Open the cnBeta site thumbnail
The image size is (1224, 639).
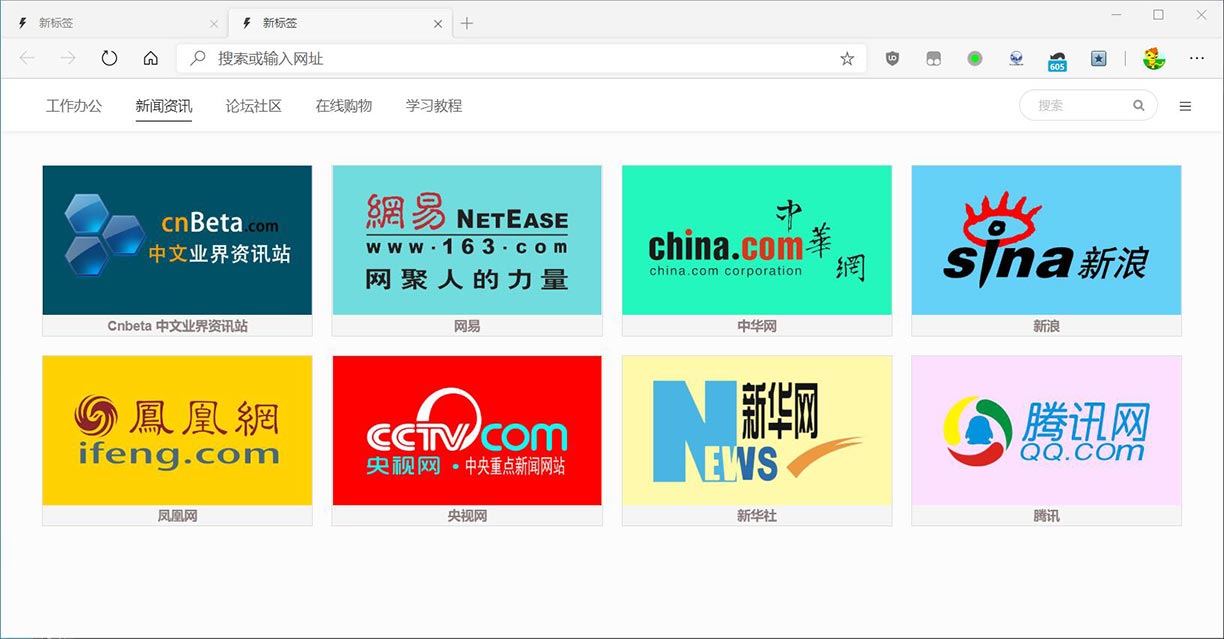coord(177,240)
